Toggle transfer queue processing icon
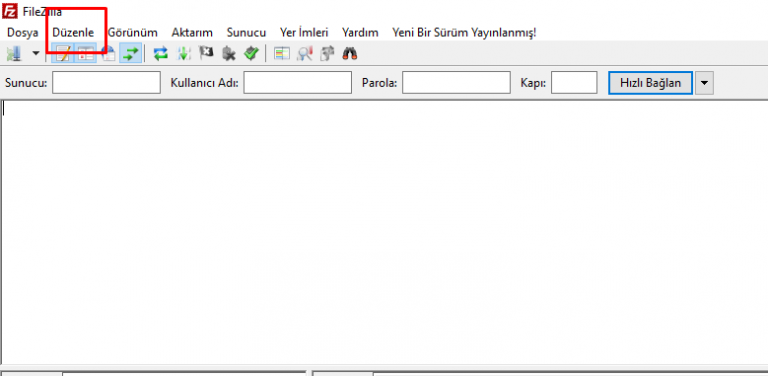The width and height of the screenshot is (768, 376). click(x=183, y=54)
